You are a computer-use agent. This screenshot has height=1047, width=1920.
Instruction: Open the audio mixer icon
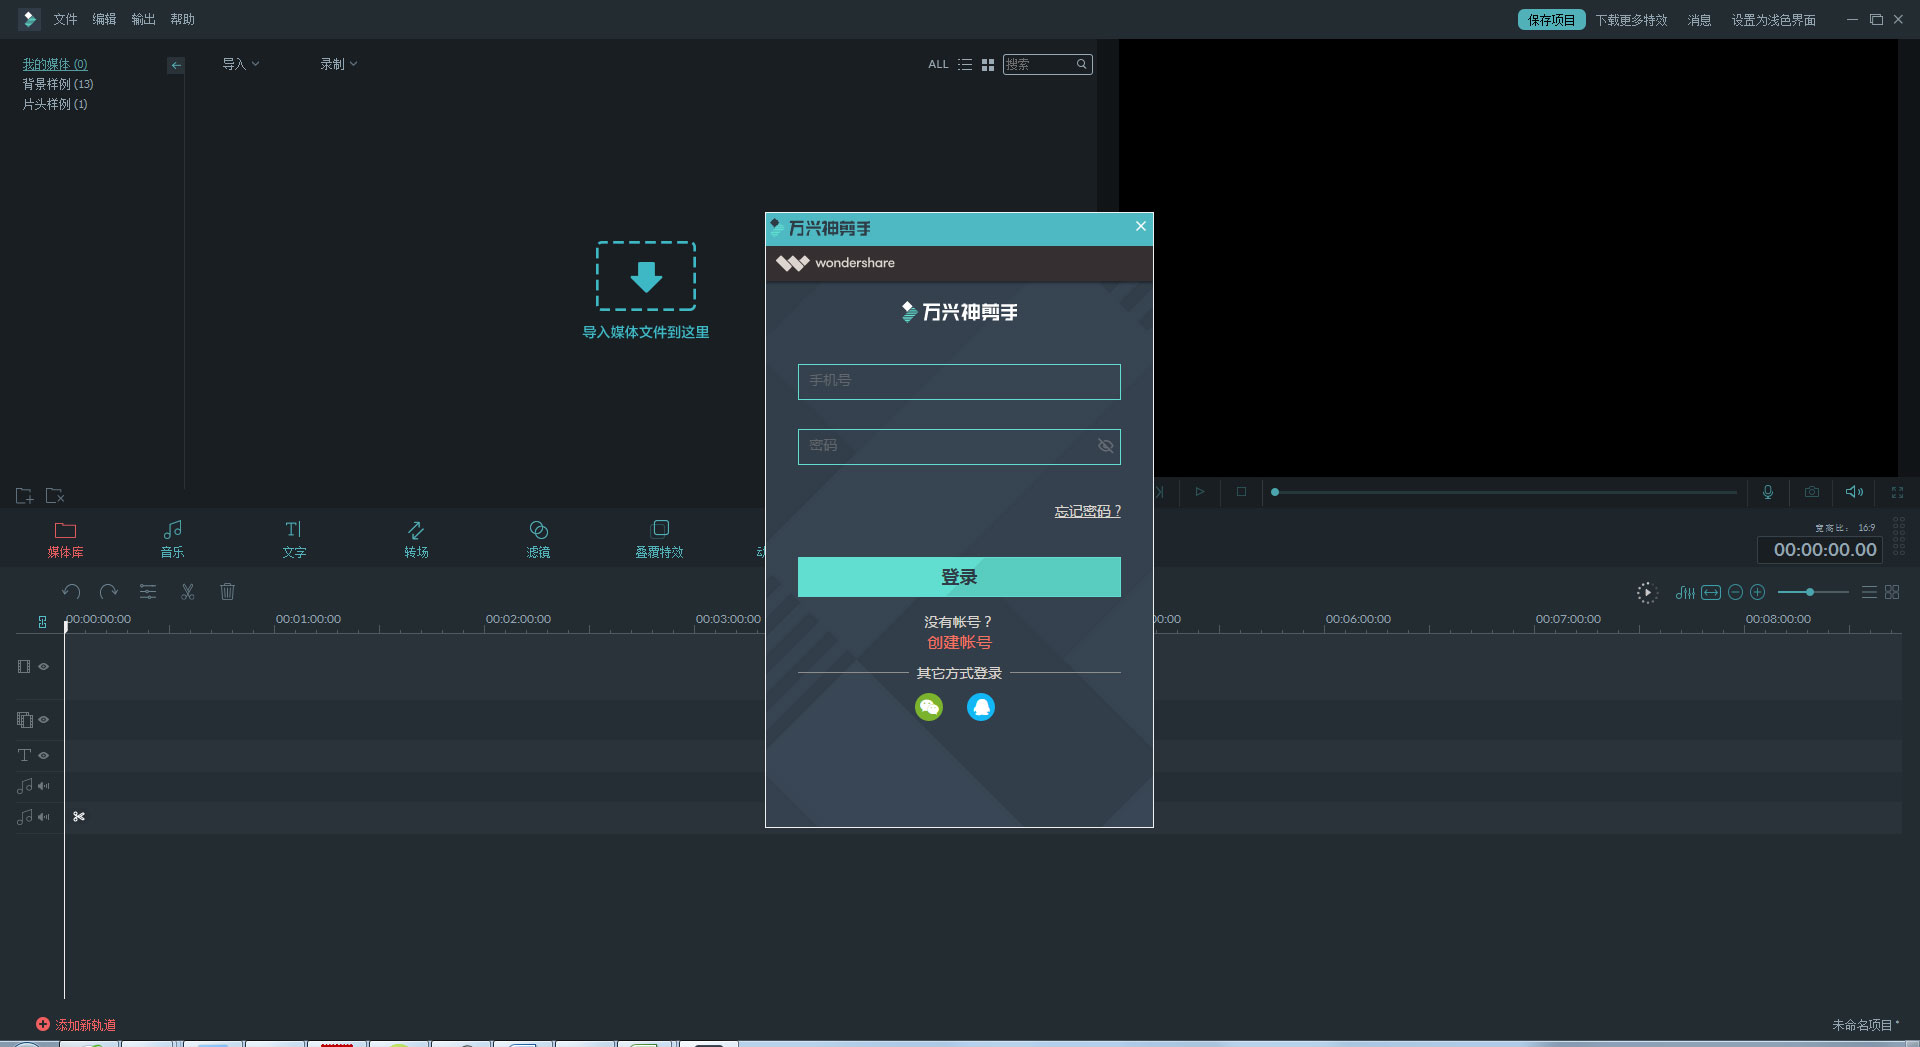(x=1685, y=593)
